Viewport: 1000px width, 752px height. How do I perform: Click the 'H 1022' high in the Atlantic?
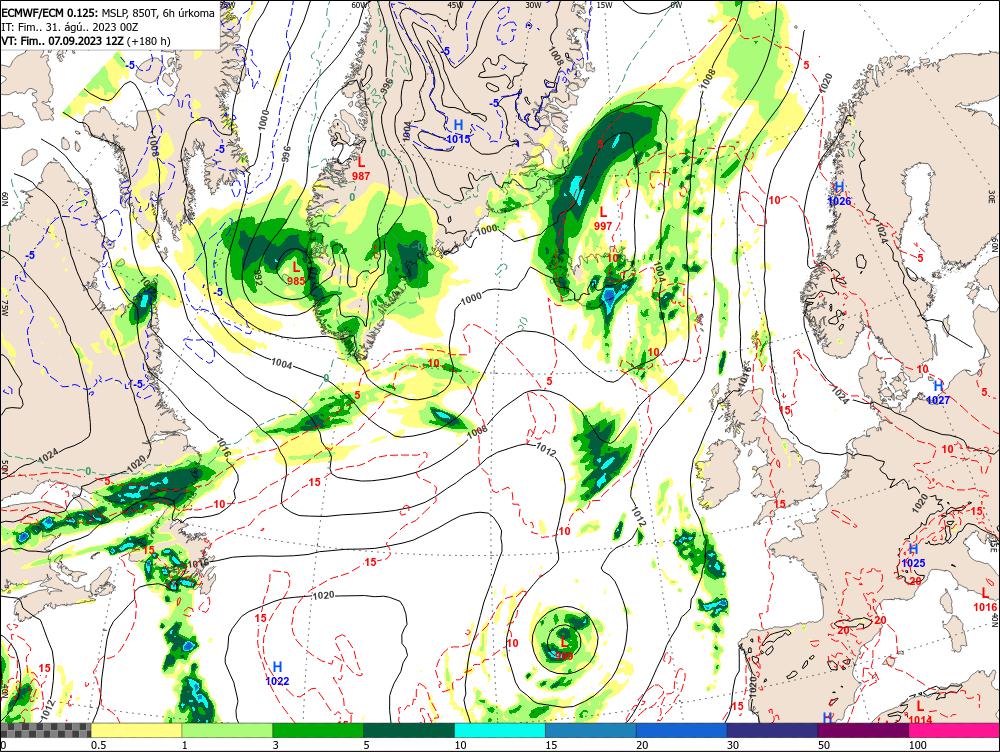tap(277, 674)
